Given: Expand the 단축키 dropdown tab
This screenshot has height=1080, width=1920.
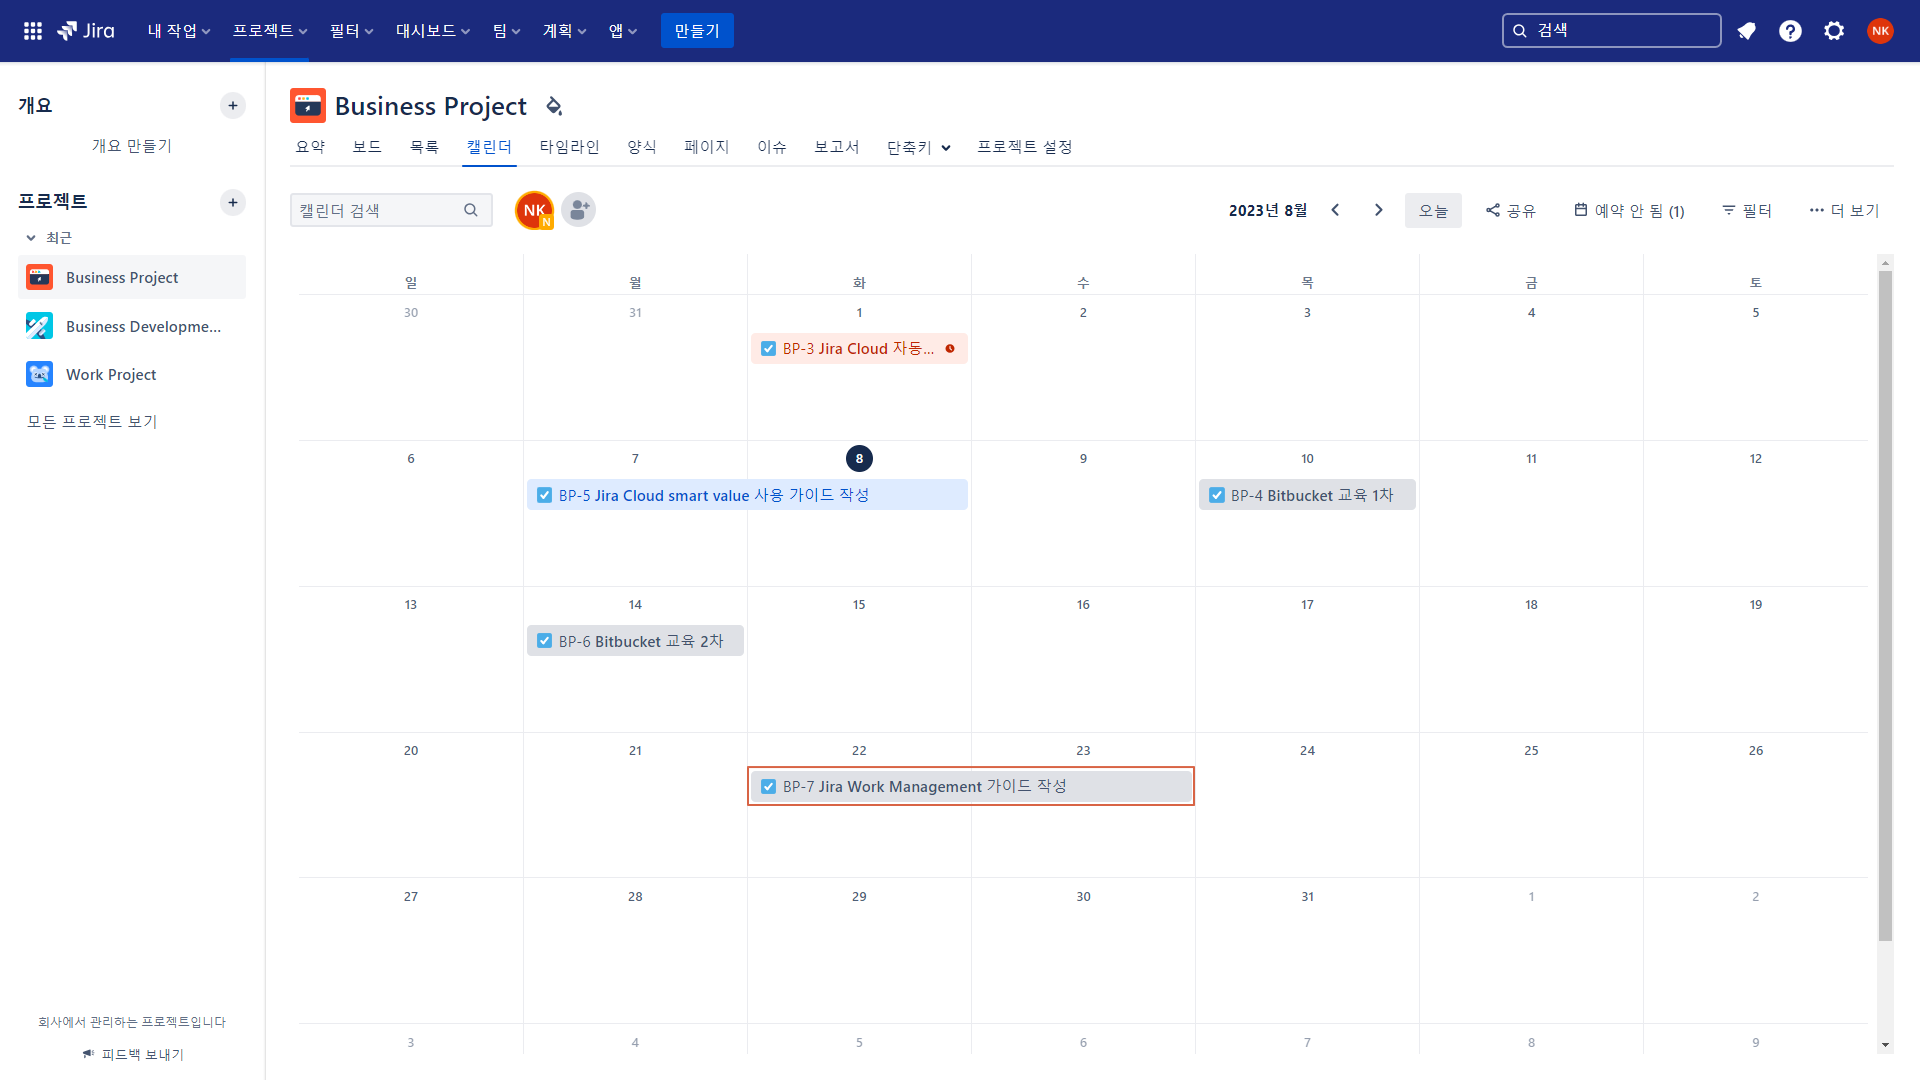Looking at the screenshot, I should [919, 147].
